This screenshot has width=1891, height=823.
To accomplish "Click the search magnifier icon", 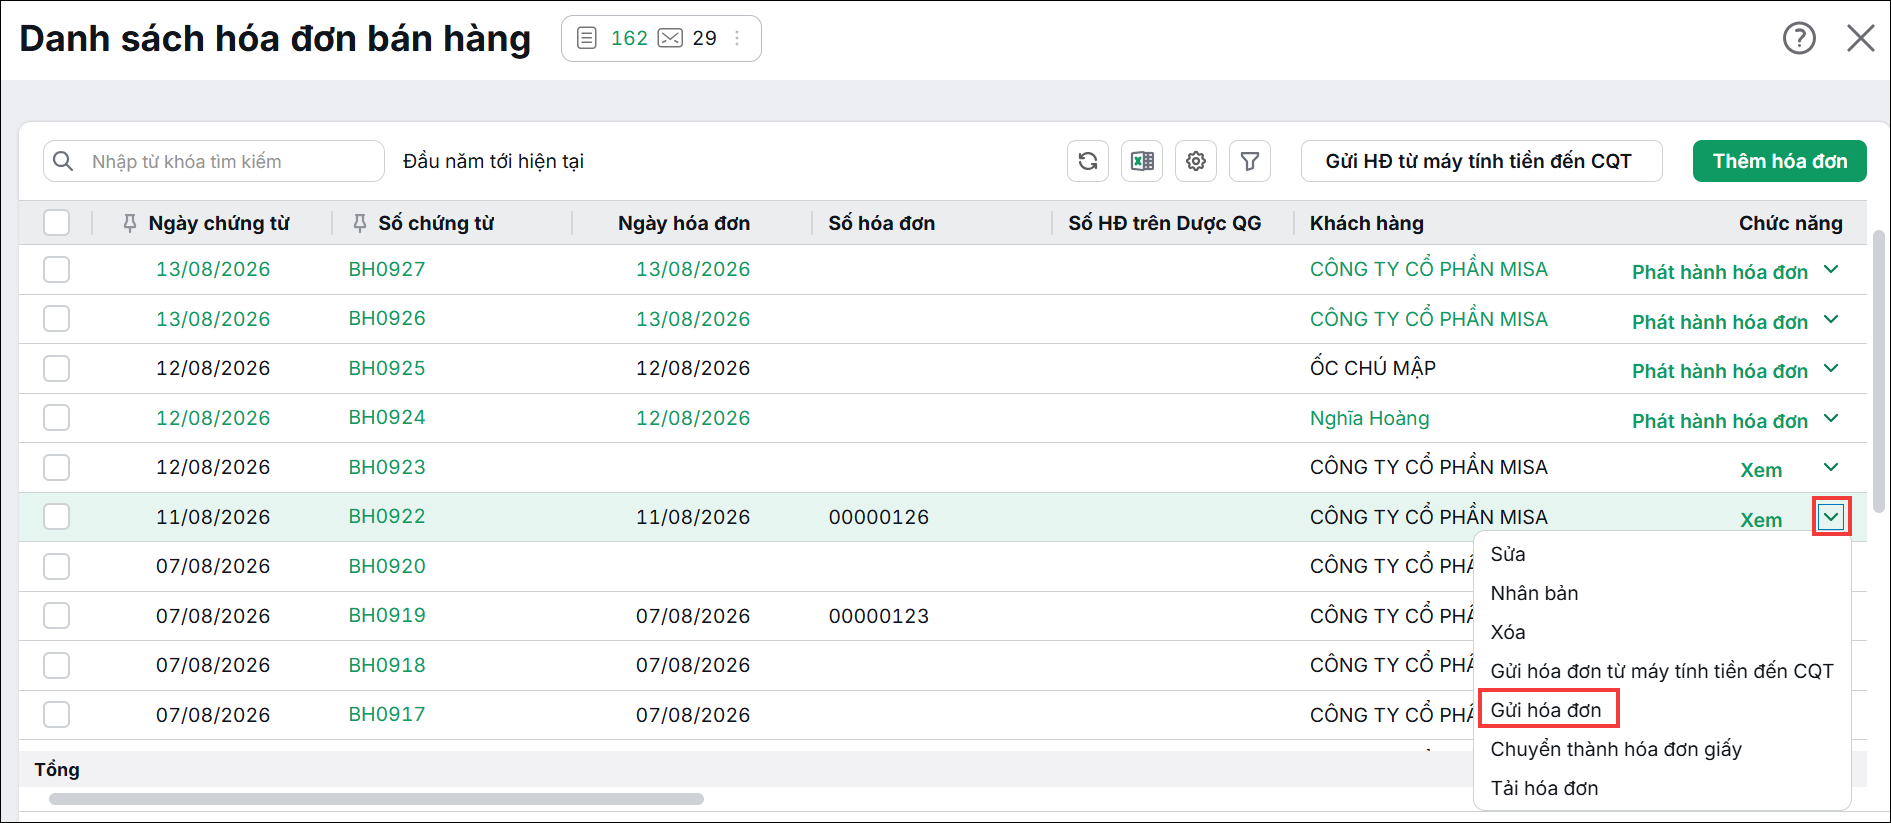I will 63,161.
